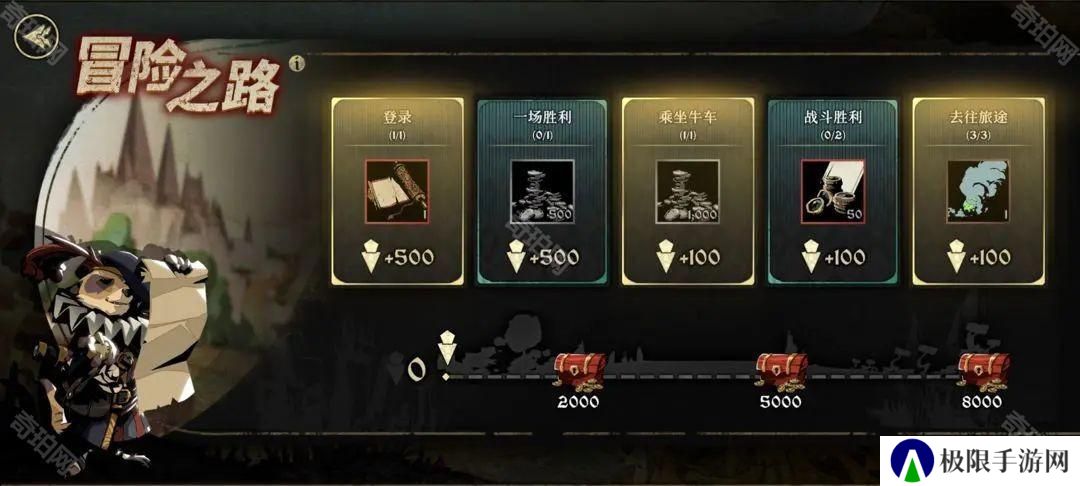
Task: Select the 战斗胜利 quest card title
Action: tap(833, 118)
